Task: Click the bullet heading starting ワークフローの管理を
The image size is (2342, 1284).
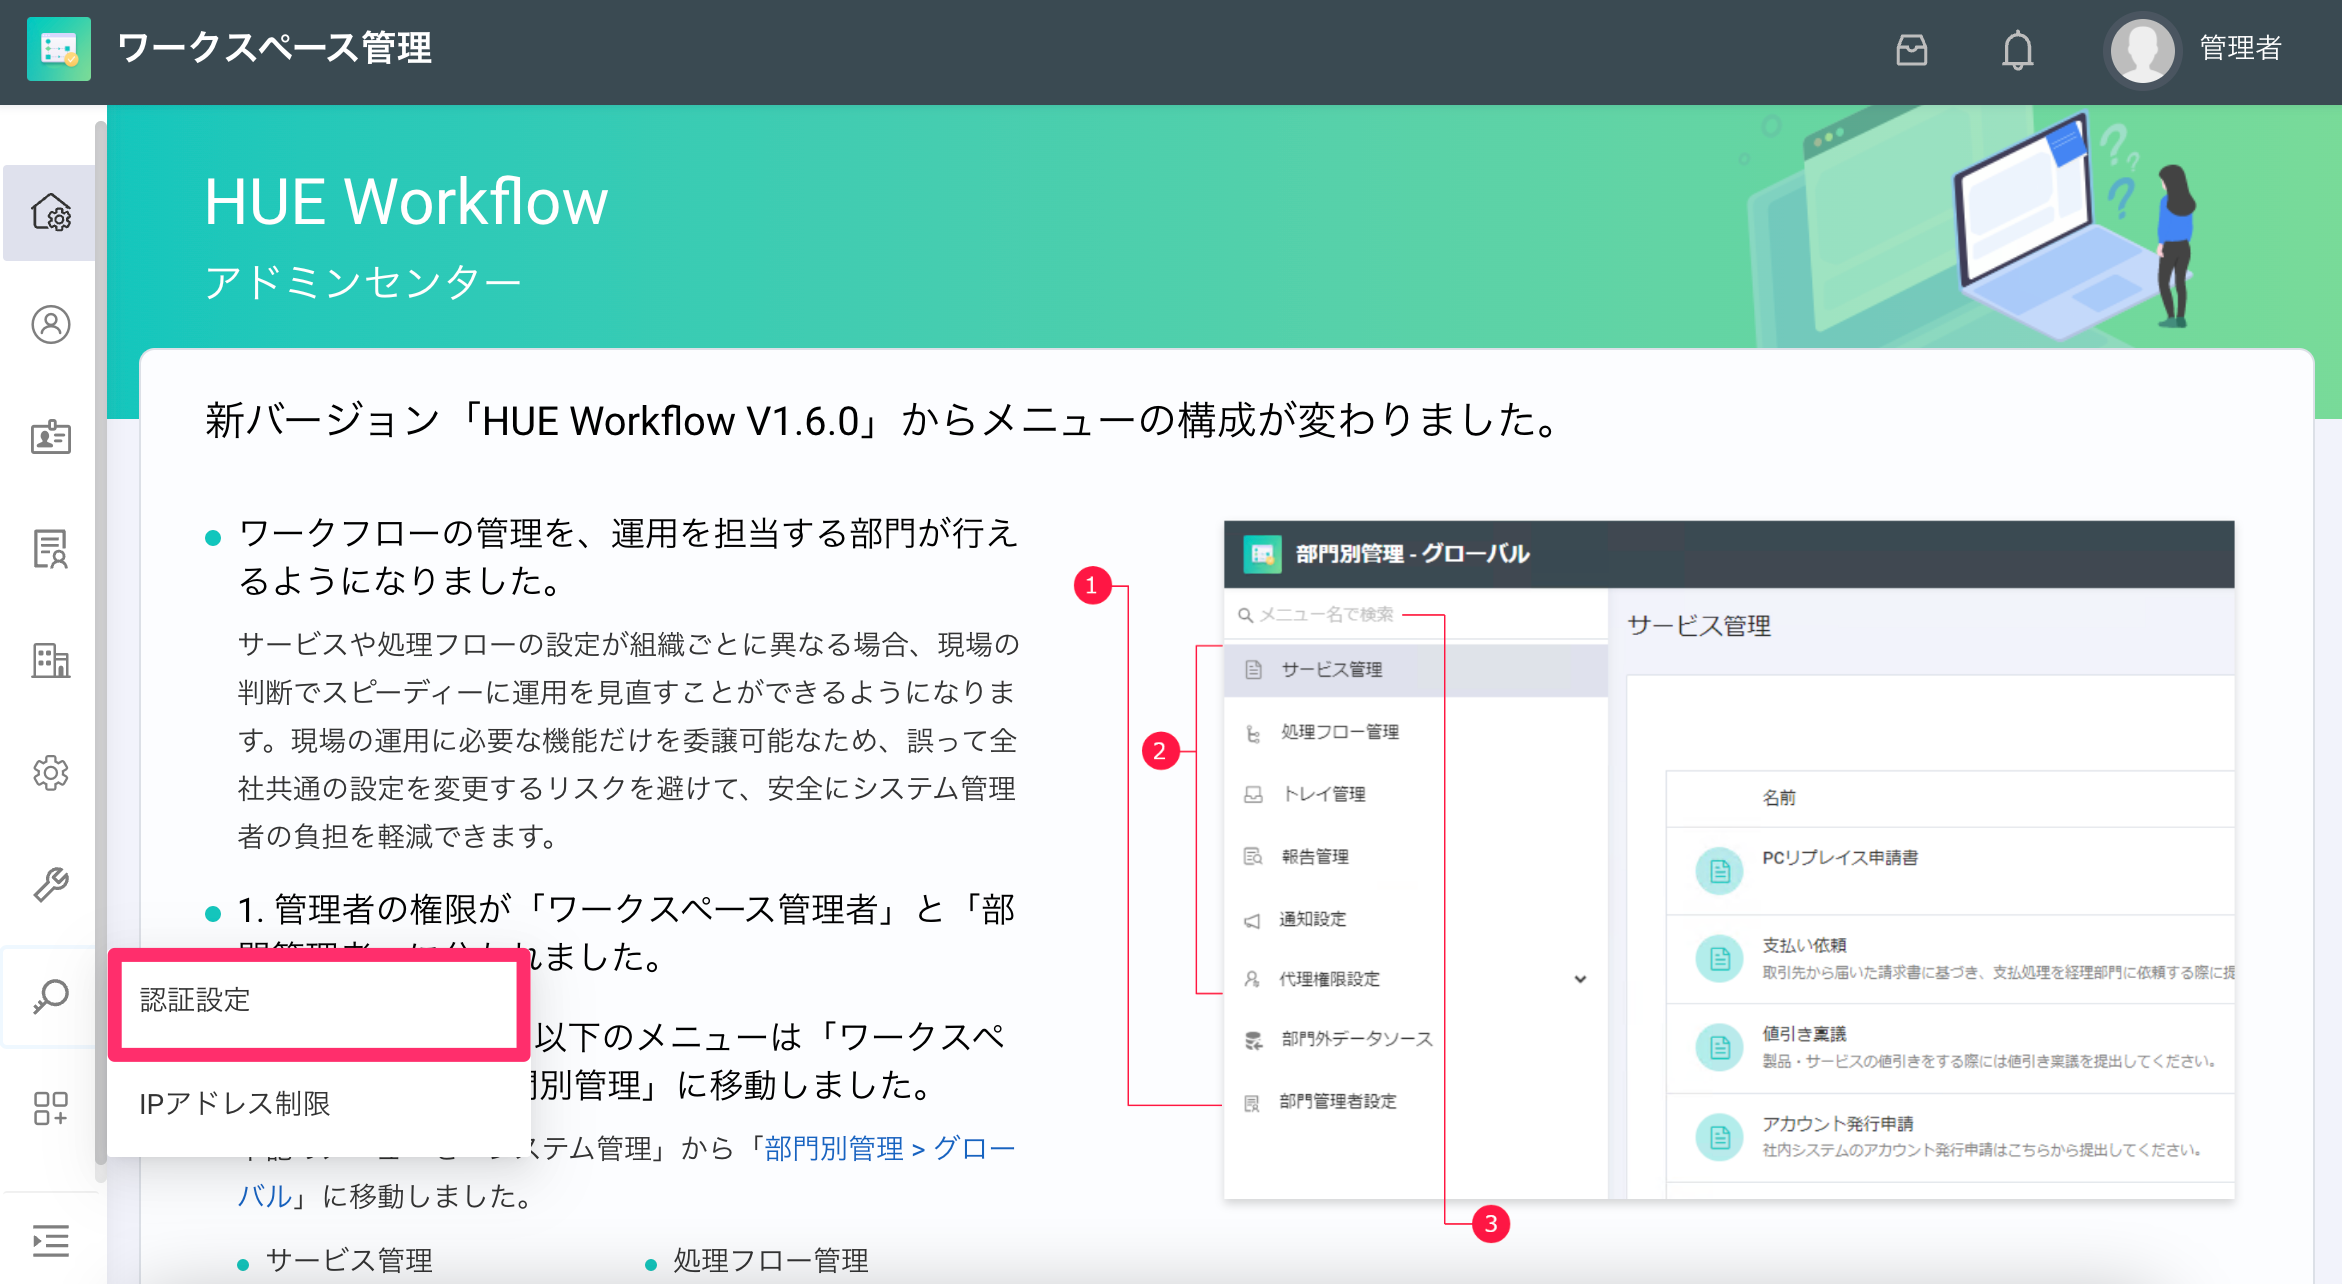Action: tap(628, 556)
